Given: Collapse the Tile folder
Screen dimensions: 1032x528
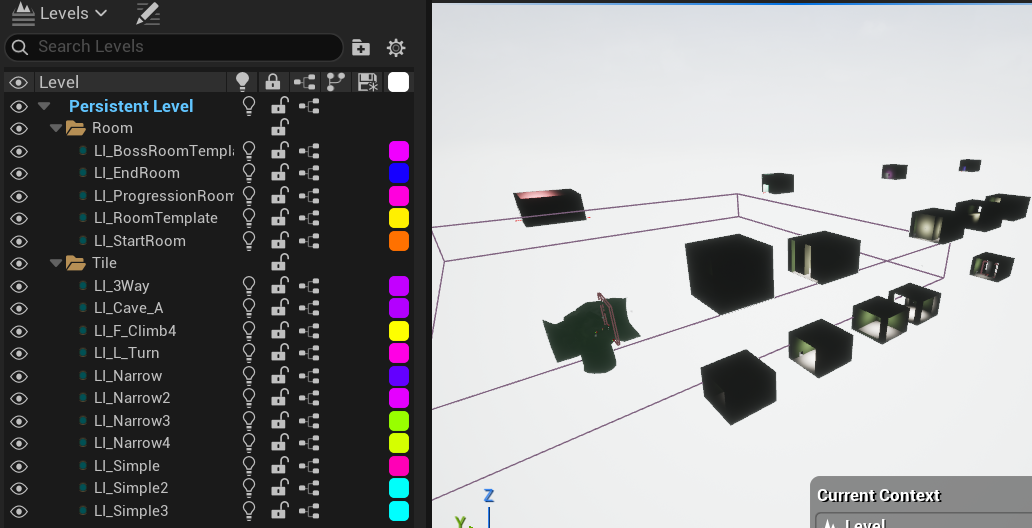Looking at the screenshot, I should pyautogui.click(x=56, y=263).
